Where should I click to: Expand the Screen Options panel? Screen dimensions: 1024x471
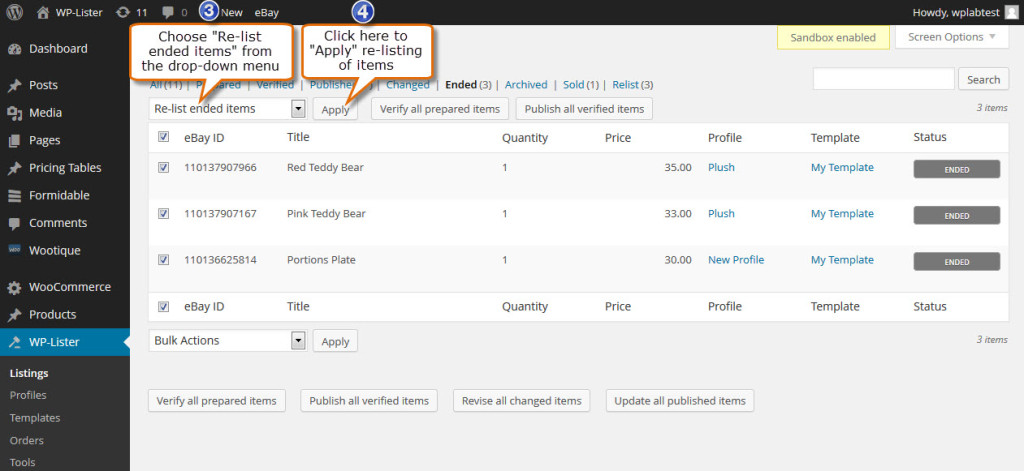click(952, 37)
